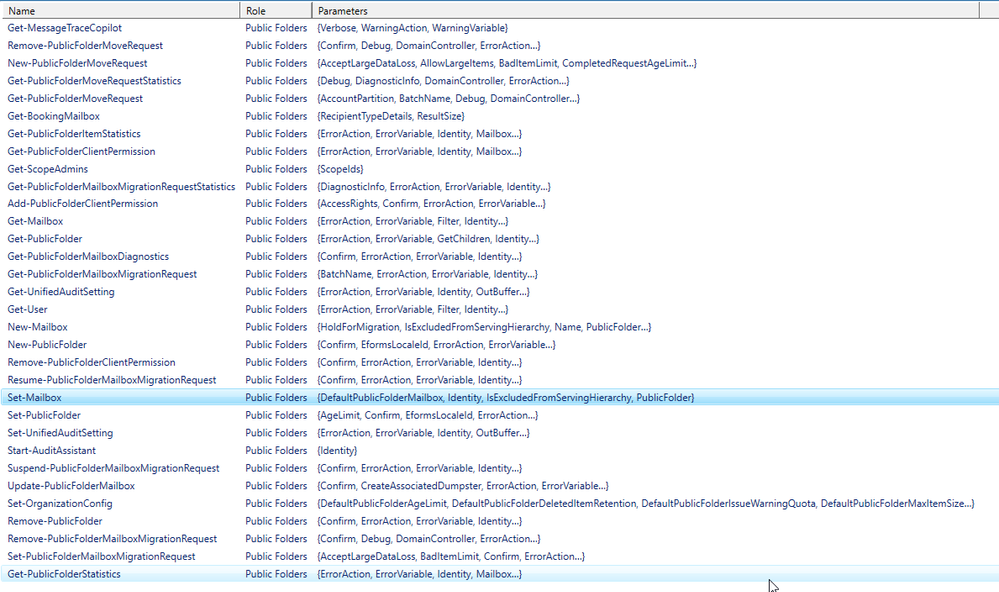Image resolution: width=999 pixels, height=592 pixels.
Task: Click parameters containing GetChildren
Action: [x=428, y=239]
